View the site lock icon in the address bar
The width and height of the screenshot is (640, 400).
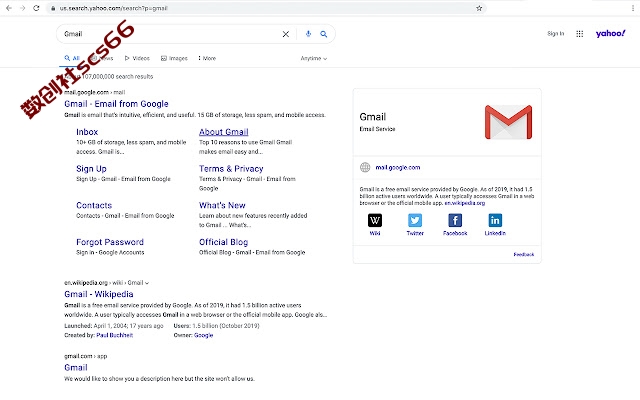click(53, 8)
